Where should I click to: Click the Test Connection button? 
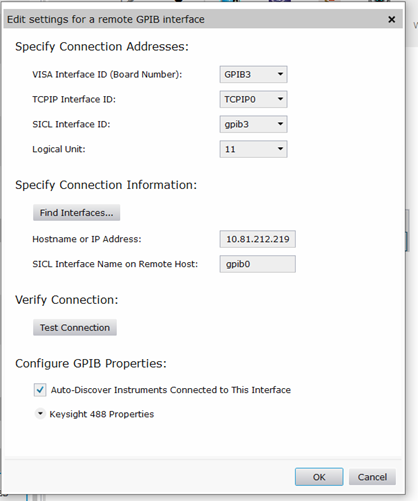[75, 327]
